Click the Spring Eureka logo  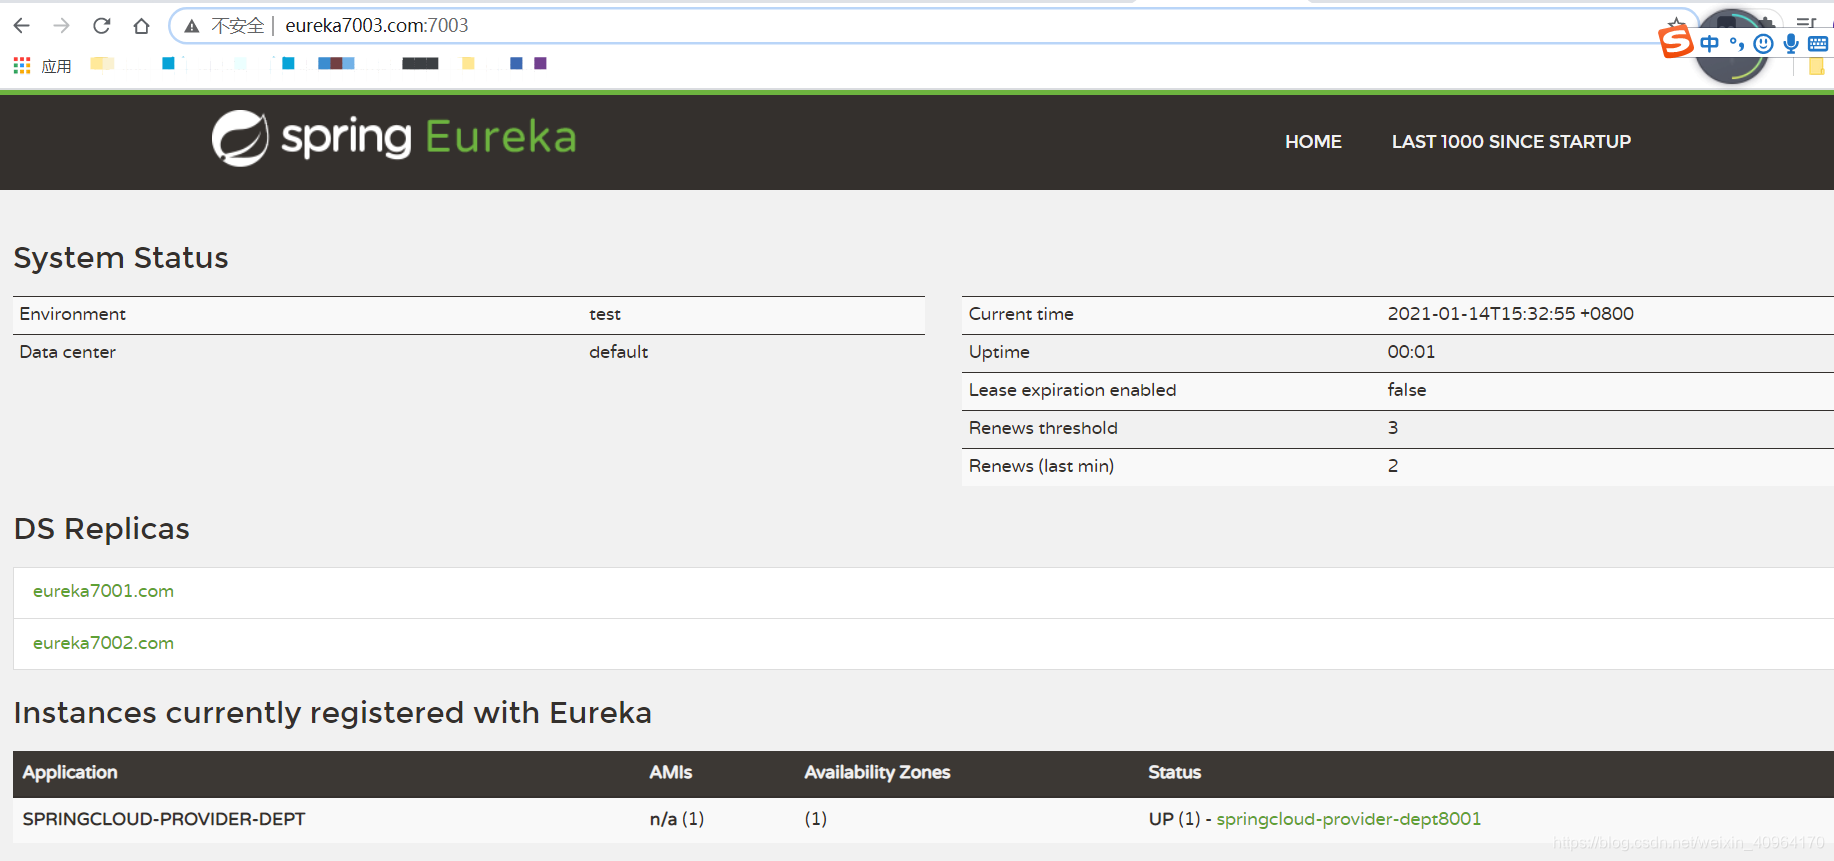[394, 138]
